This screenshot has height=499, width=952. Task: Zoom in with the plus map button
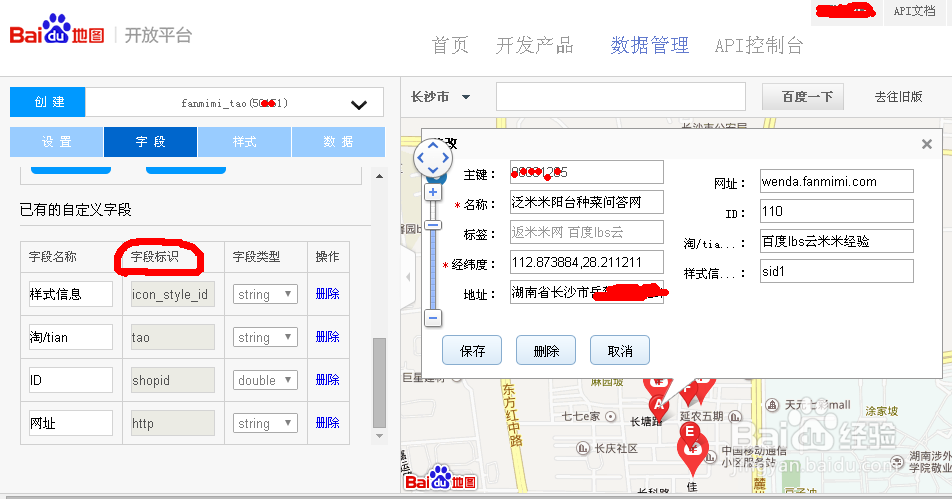pos(432,192)
